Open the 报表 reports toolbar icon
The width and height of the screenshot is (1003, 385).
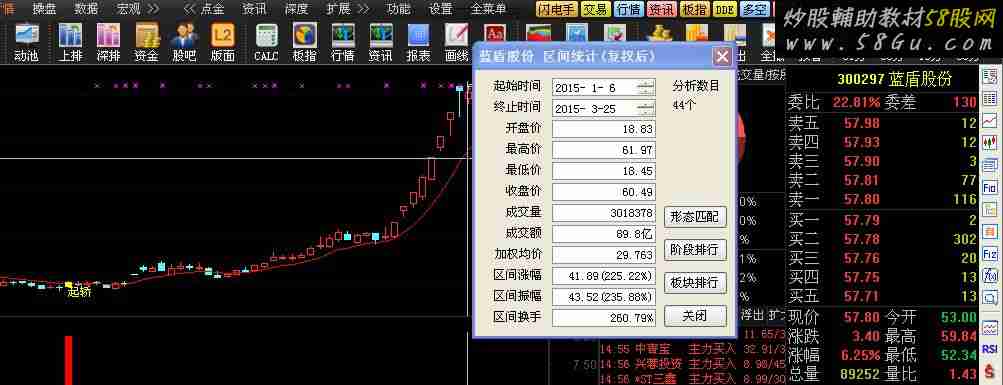[418, 42]
